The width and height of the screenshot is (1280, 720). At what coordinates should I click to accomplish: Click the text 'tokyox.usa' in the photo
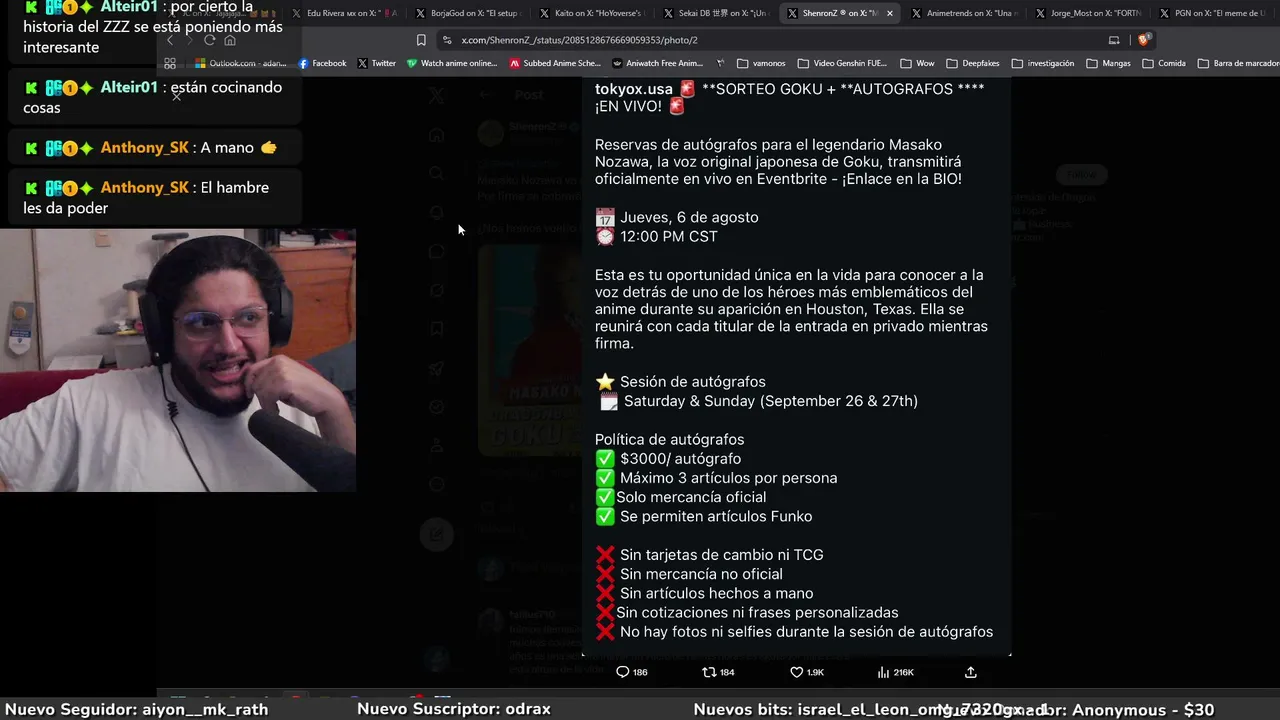click(x=634, y=88)
